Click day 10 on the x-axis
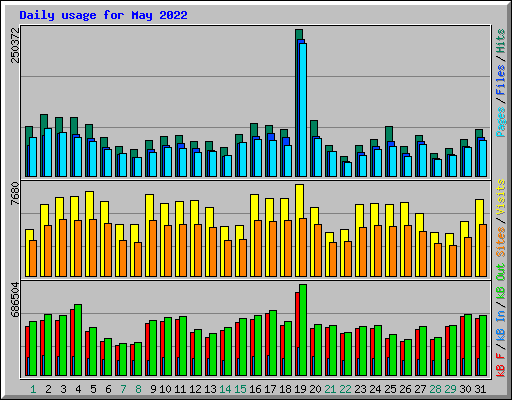Viewport: 512px width, 400px height. 165,389
